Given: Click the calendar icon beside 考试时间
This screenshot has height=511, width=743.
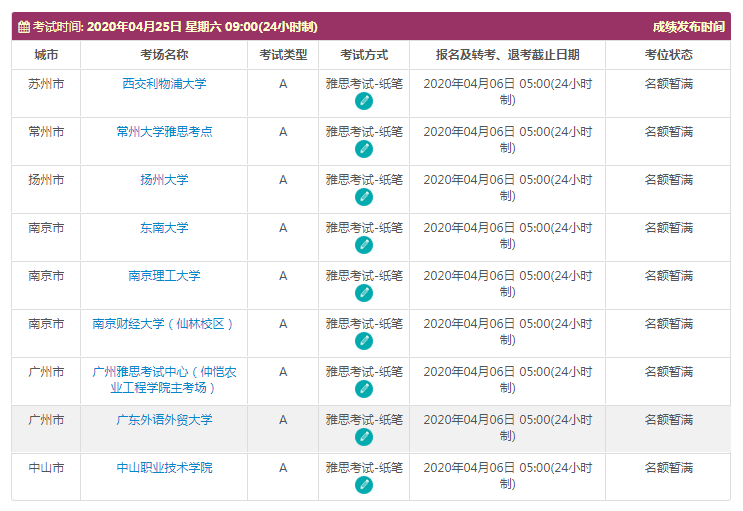Looking at the screenshot, I should pyautogui.click(x=24, y=27).
